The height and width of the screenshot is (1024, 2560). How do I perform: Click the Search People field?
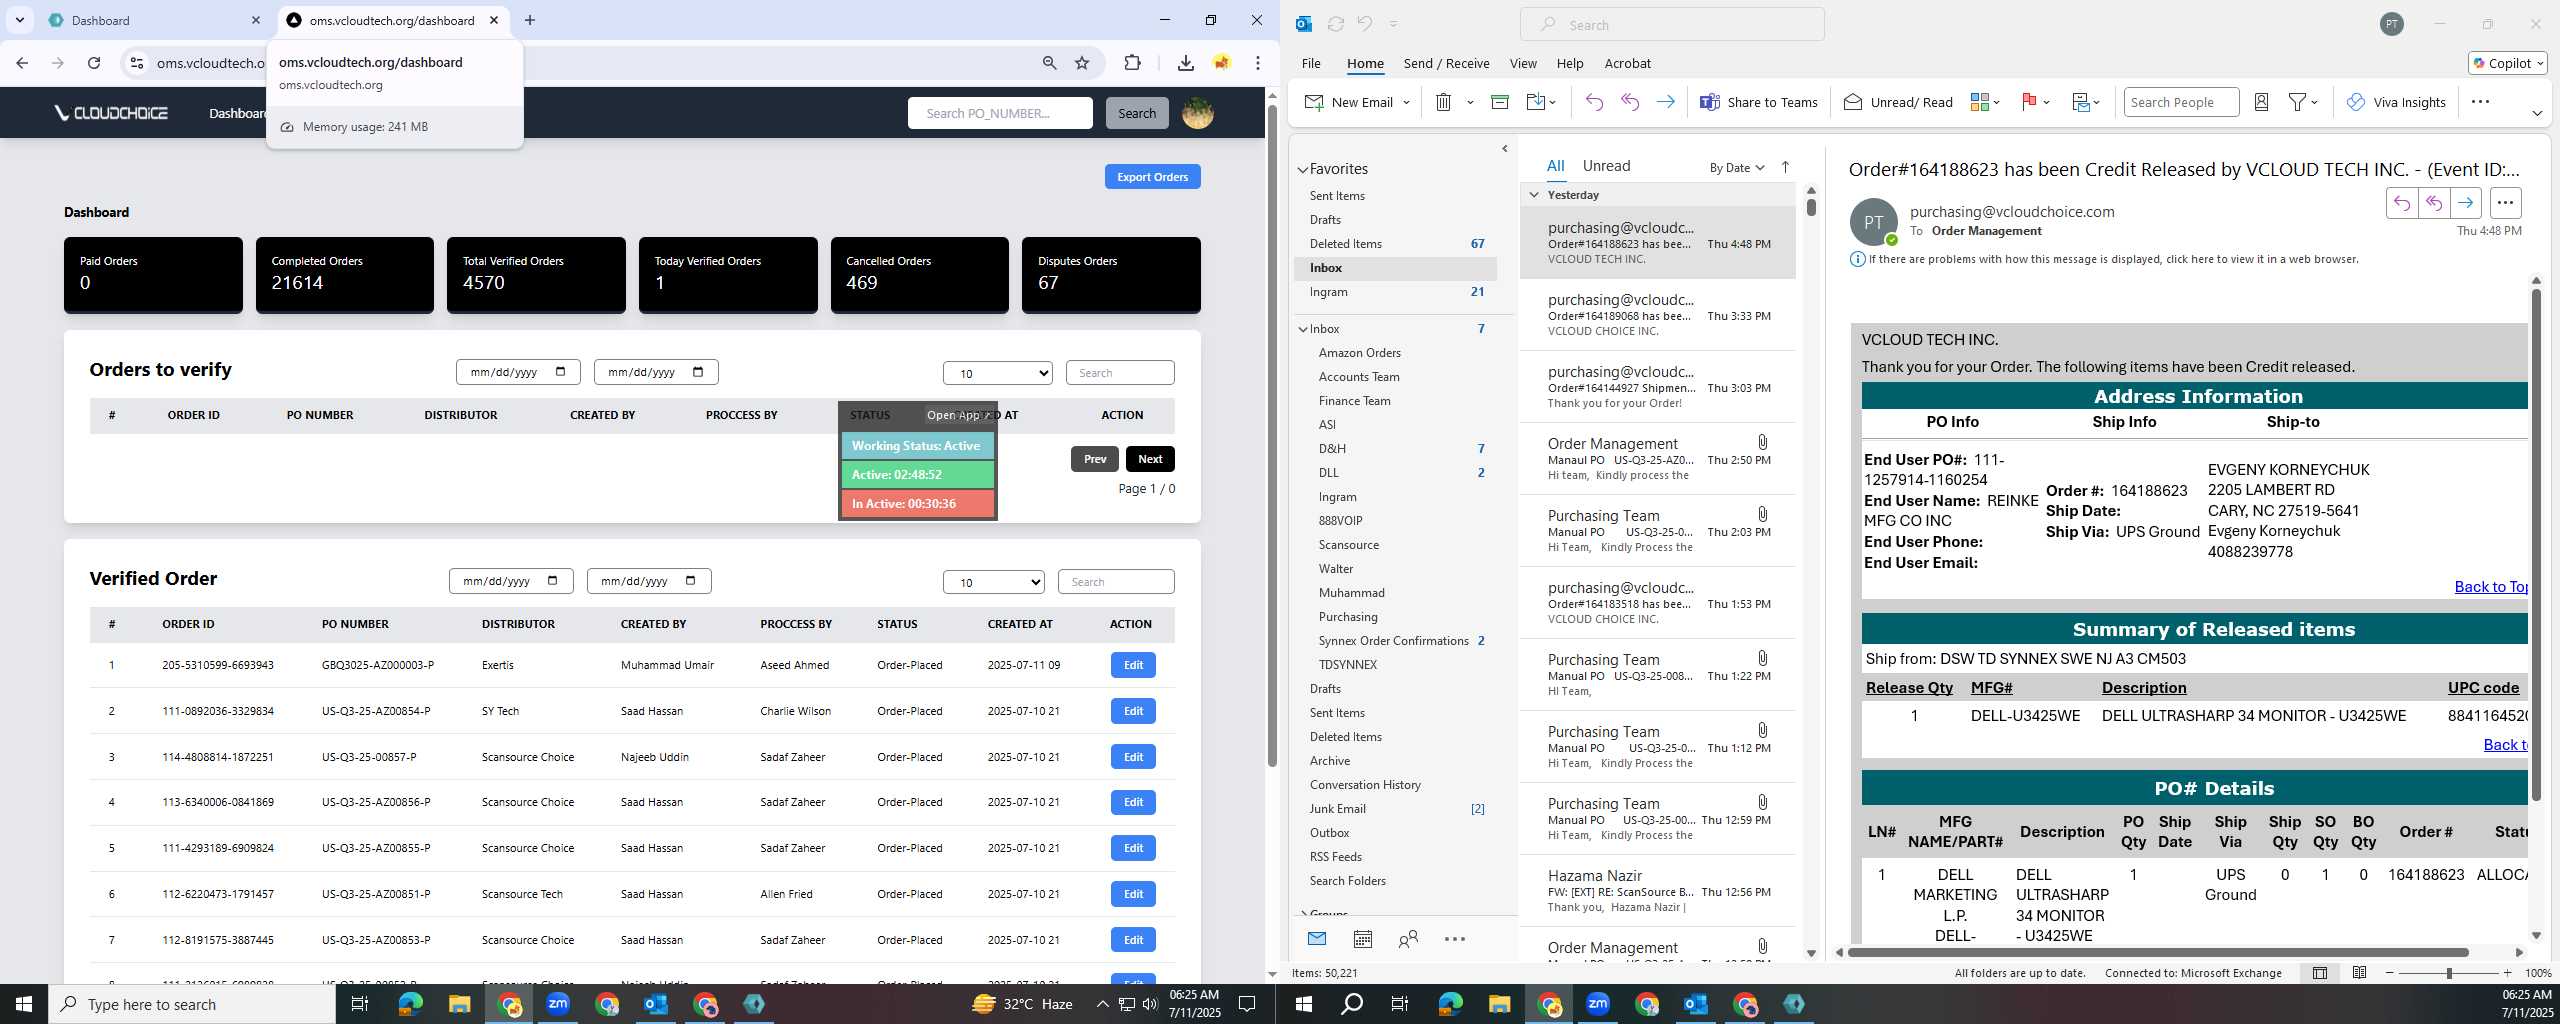pyautogui.click(x=2181, y=102)
